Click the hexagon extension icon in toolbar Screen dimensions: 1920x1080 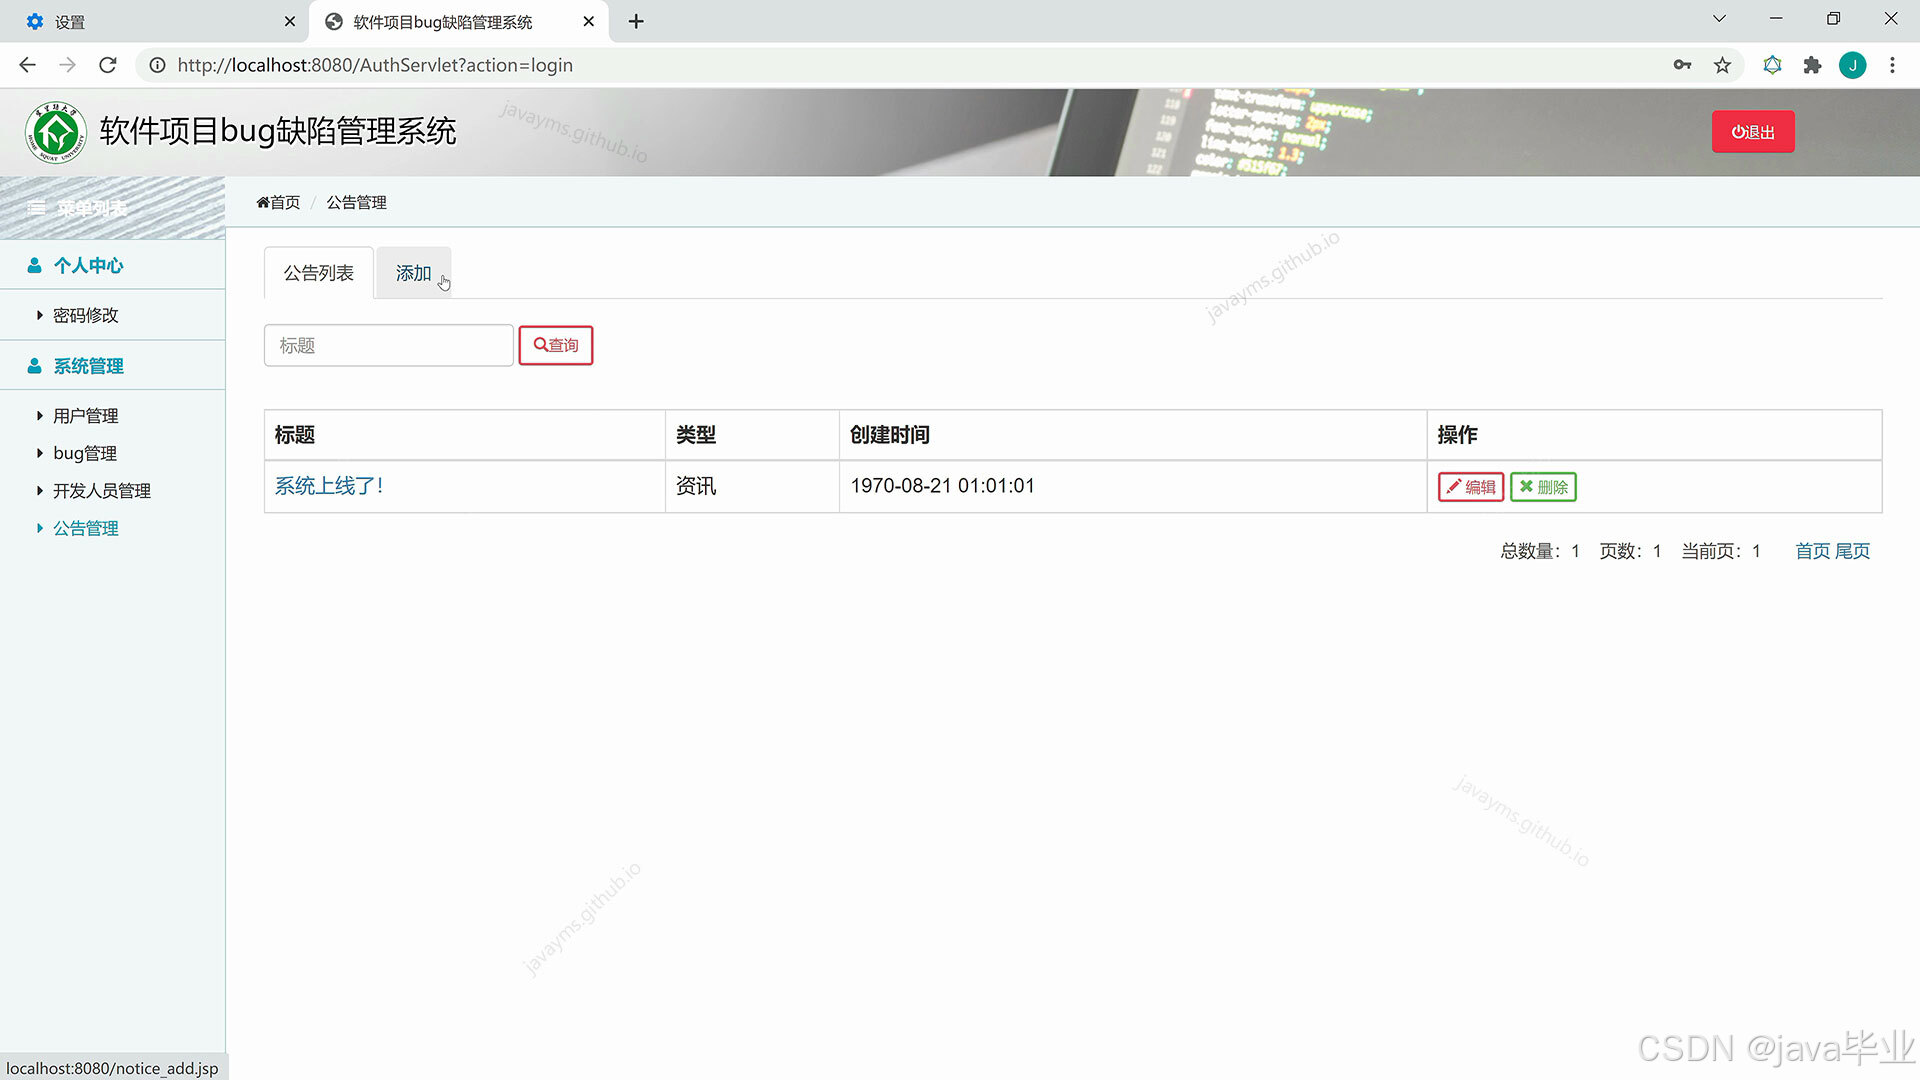[x=1772, y=65]
